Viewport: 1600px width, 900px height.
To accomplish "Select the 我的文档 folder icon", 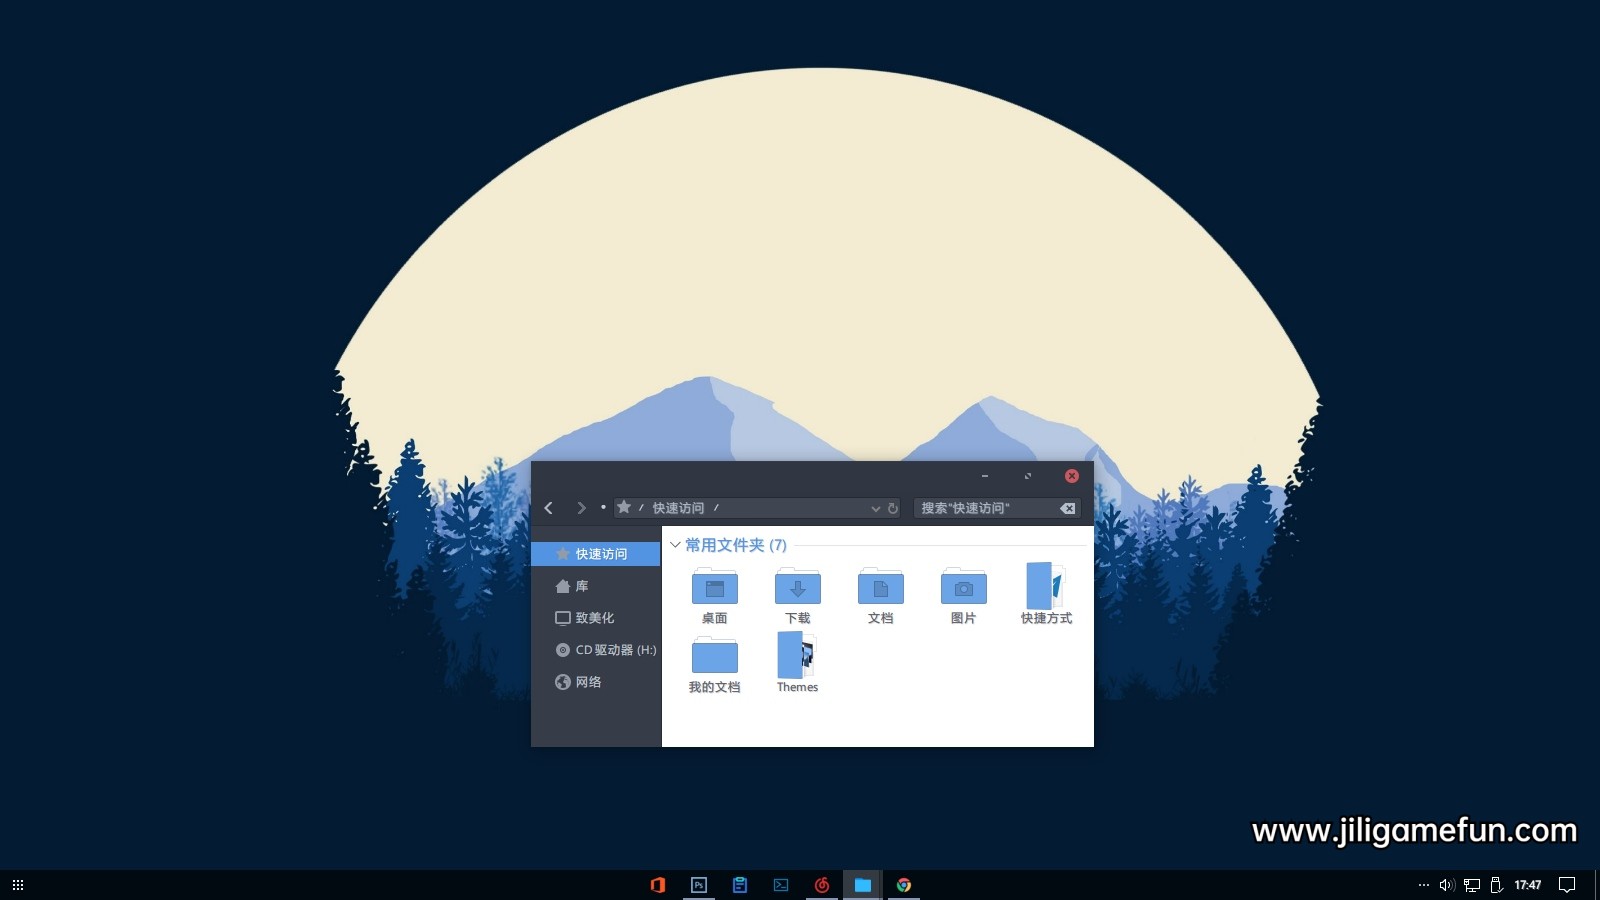I will [x=715, y=655].
